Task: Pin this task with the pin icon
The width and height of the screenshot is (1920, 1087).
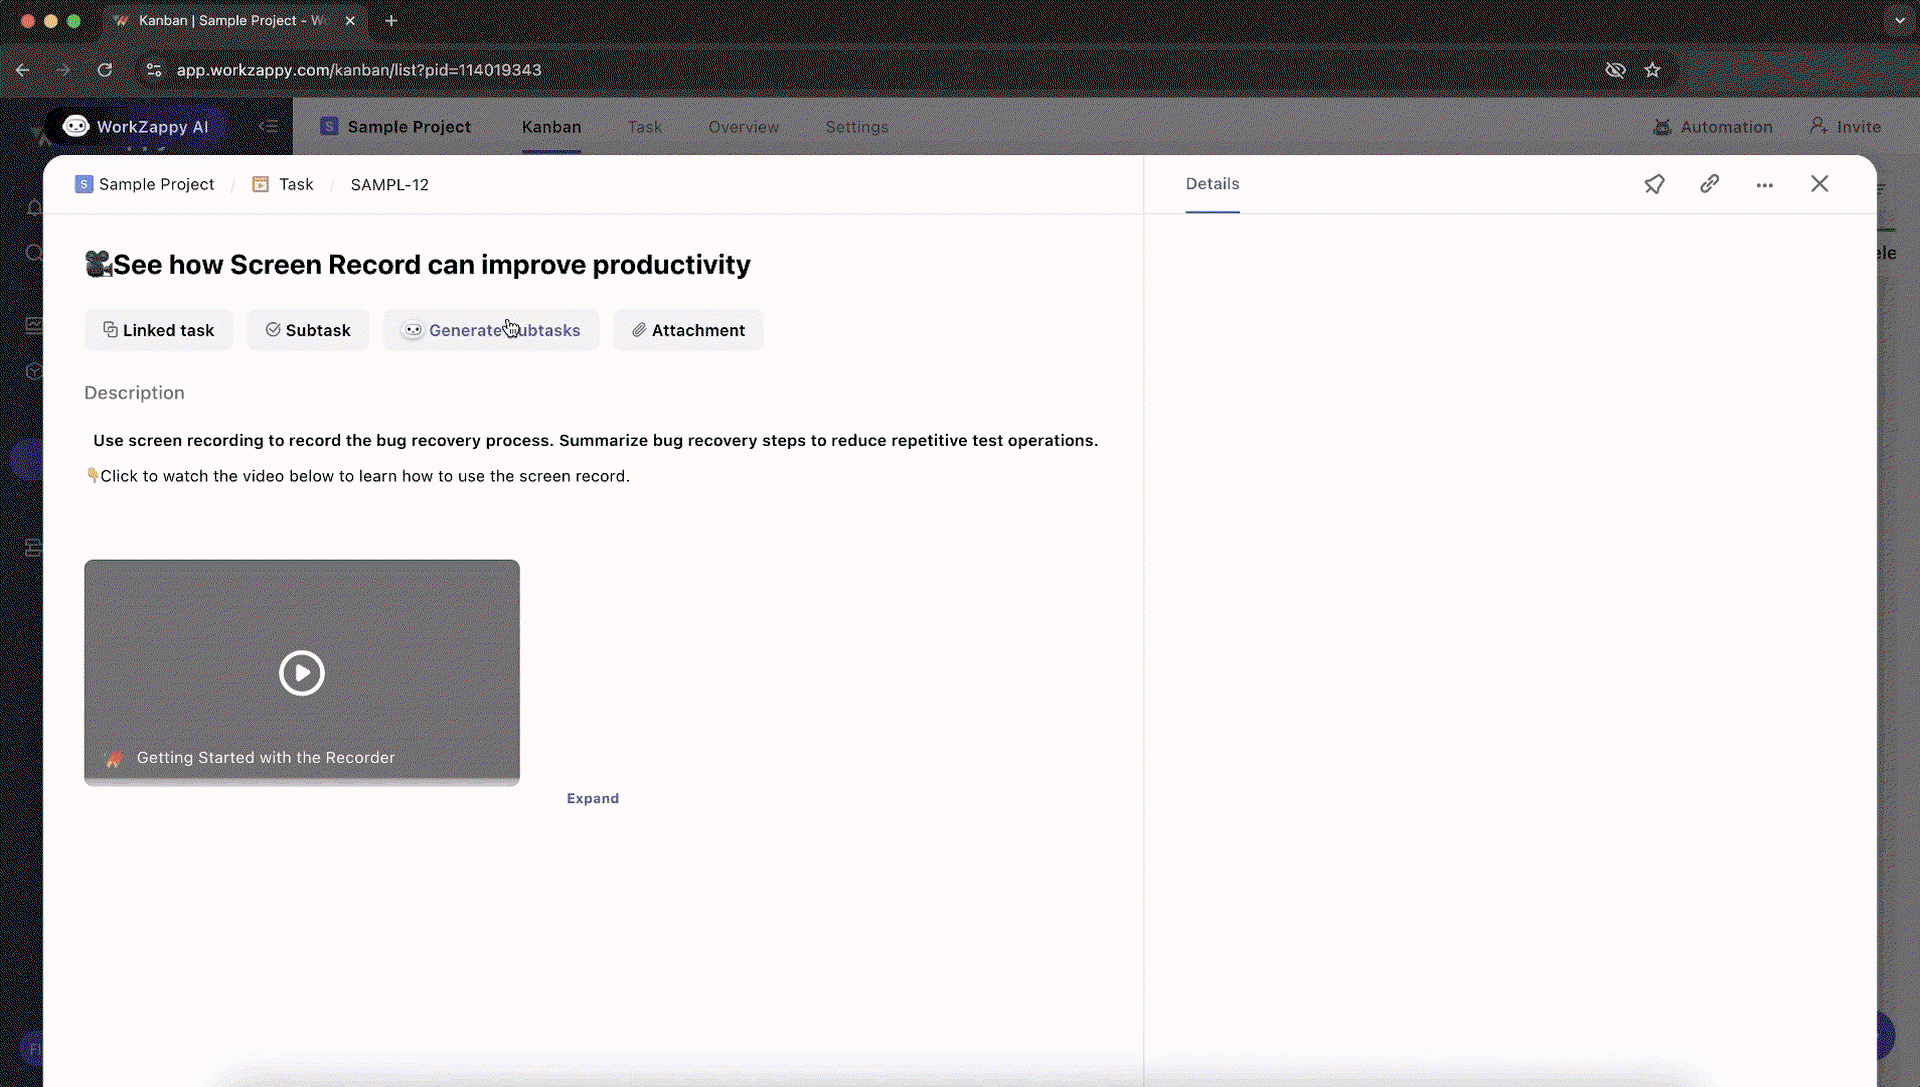Action: pyautogui.click(x=1654, y=184)
